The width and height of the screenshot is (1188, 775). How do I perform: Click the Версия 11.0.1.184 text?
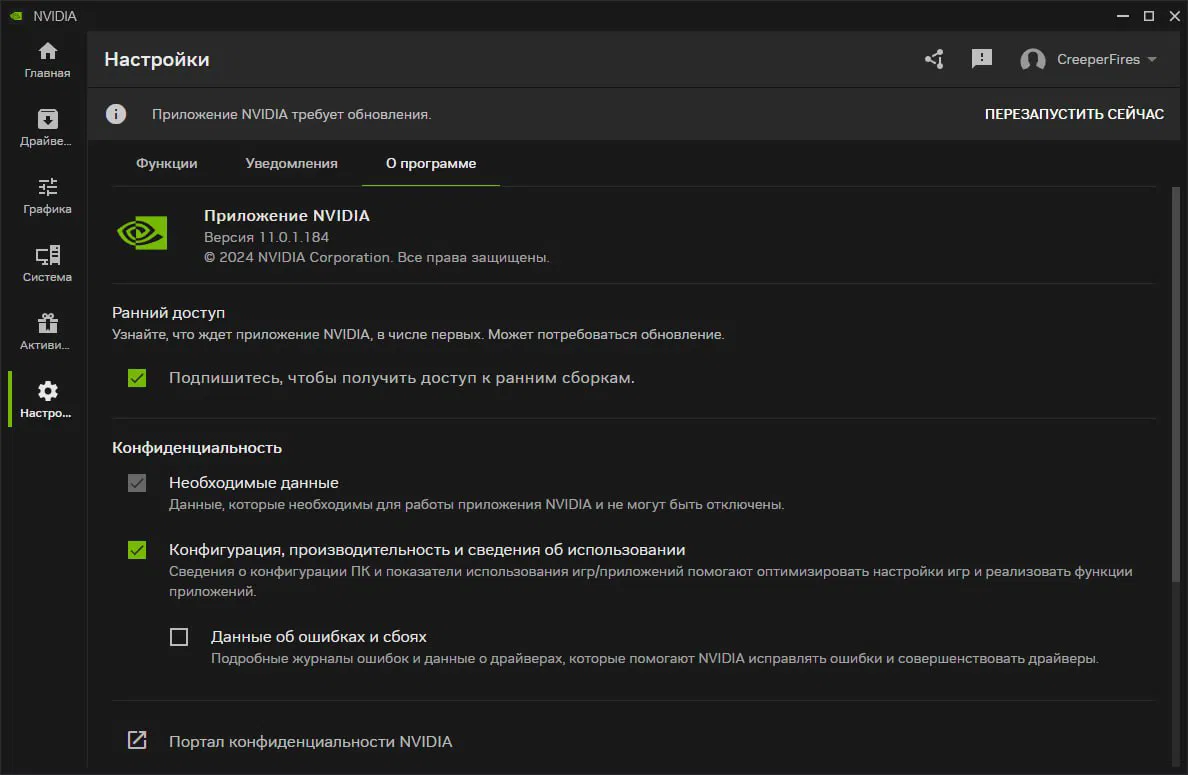[x=267, y=237]
